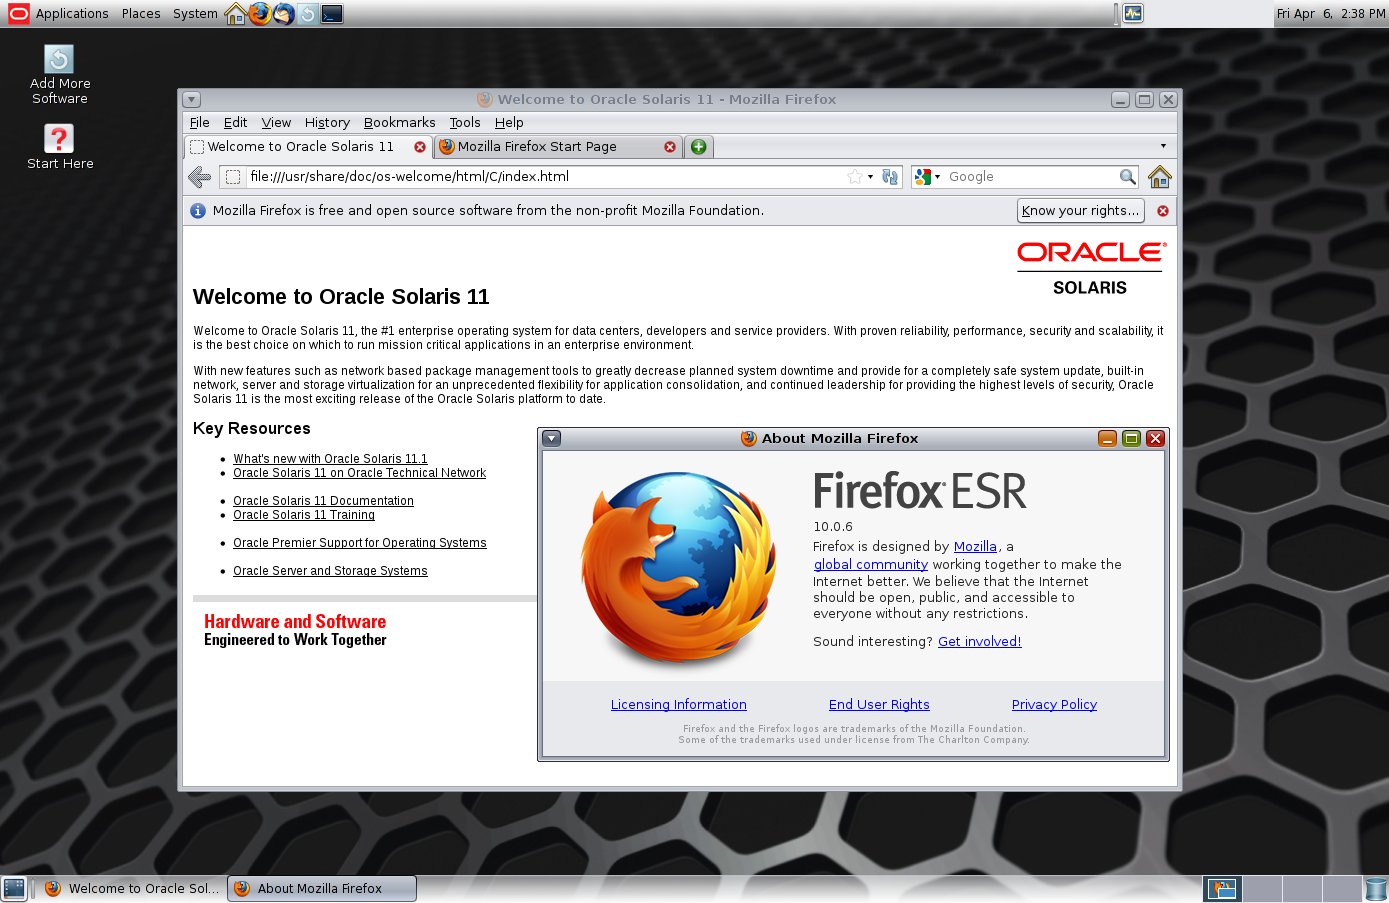This screenshot has width=1389, height=903.
Task: Open Oracle Solaris 11 Documentation link
Action: pyautogui.click(x=323, y=501)
